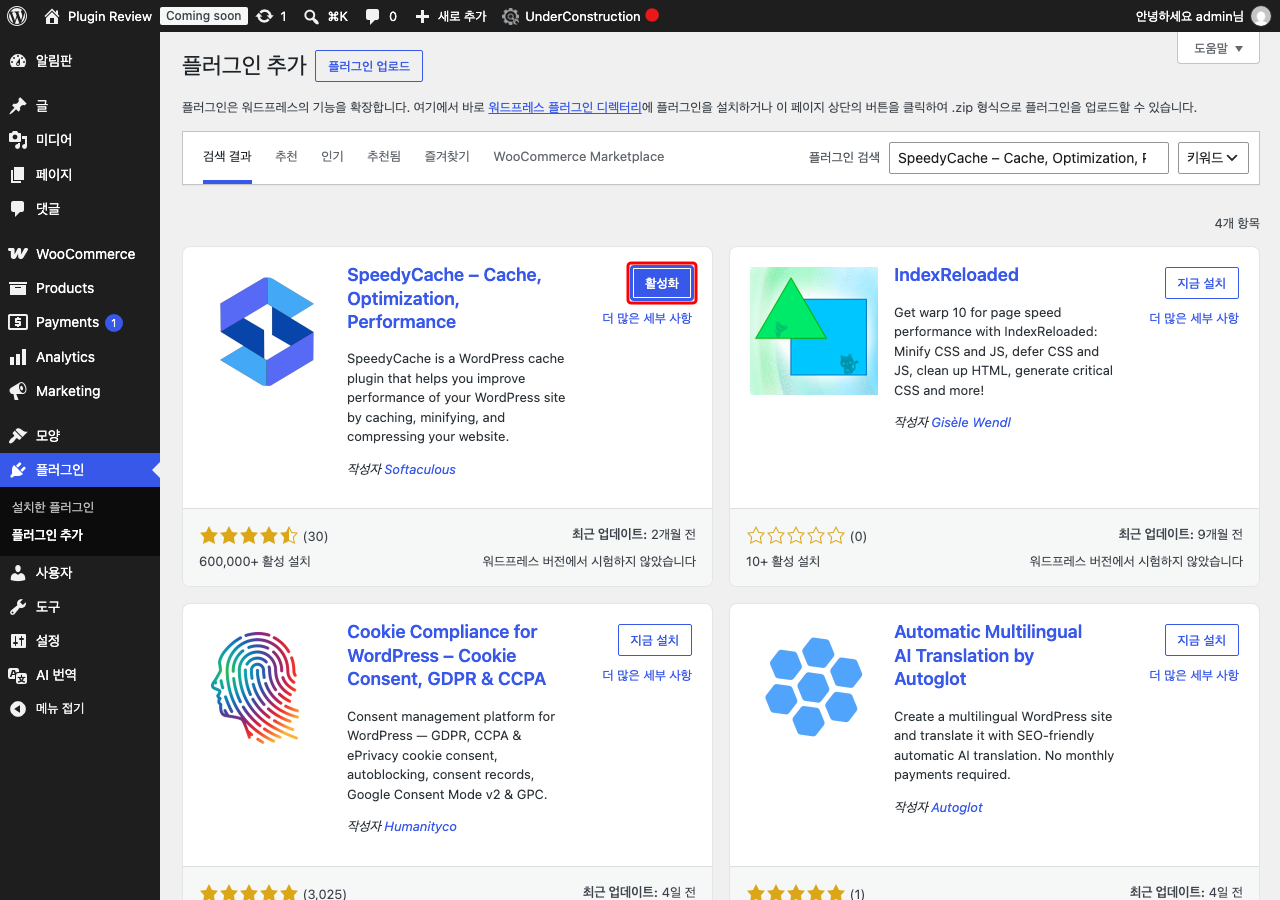The image size is (1280, 900).
Task: Open the Softaculous author link
Action: pyautogui.click(x=420, y=469)
